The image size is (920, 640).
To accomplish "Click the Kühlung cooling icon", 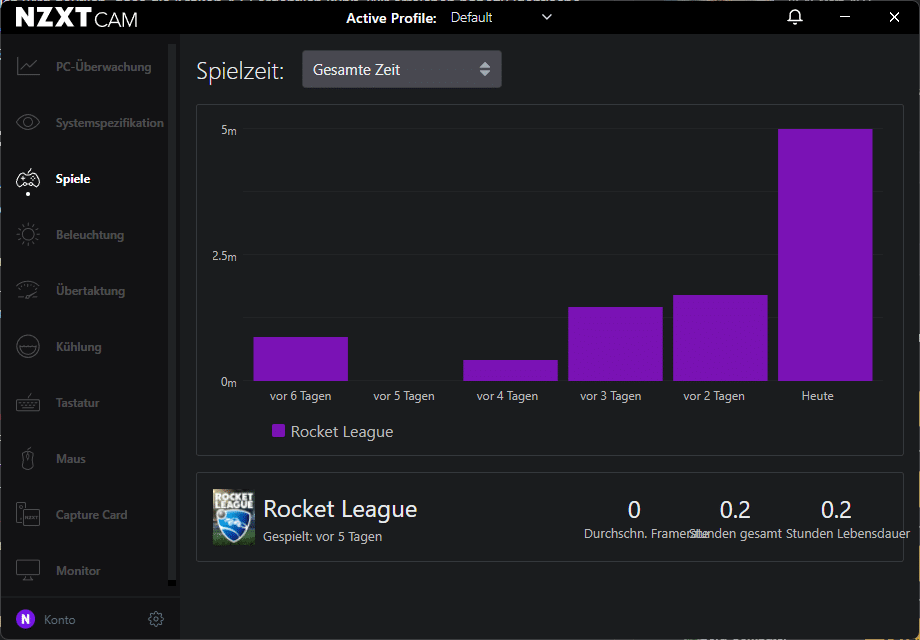I will click(x=28, y=347).
